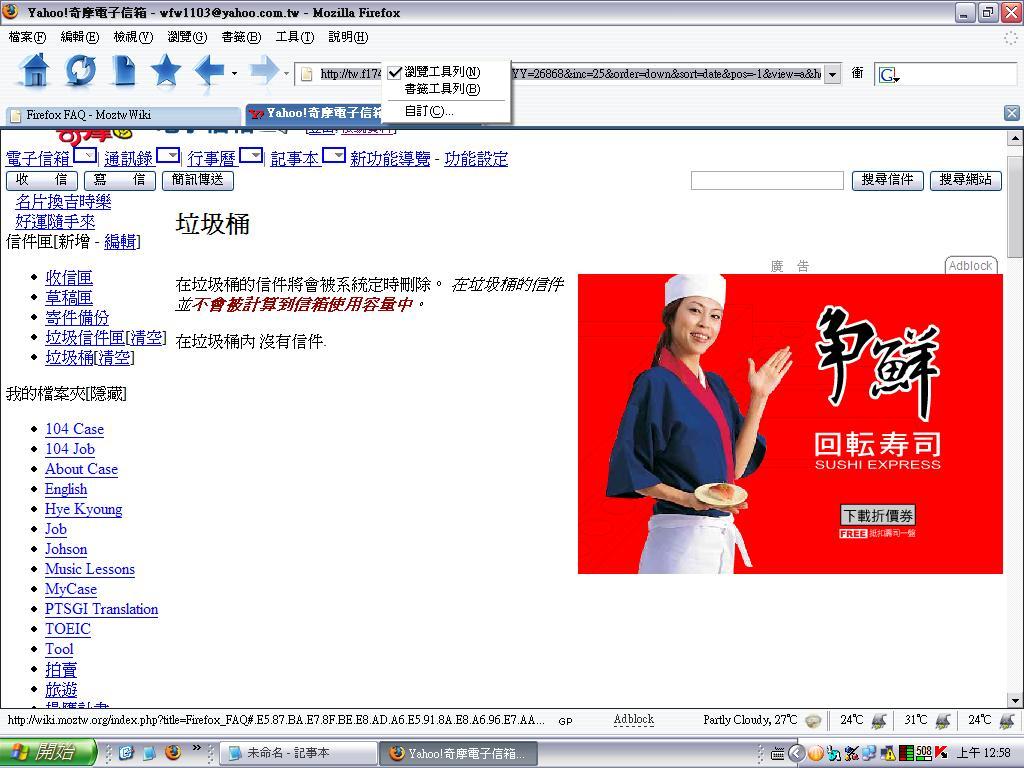Reload the page with the refresh icon

click(80, 71)
